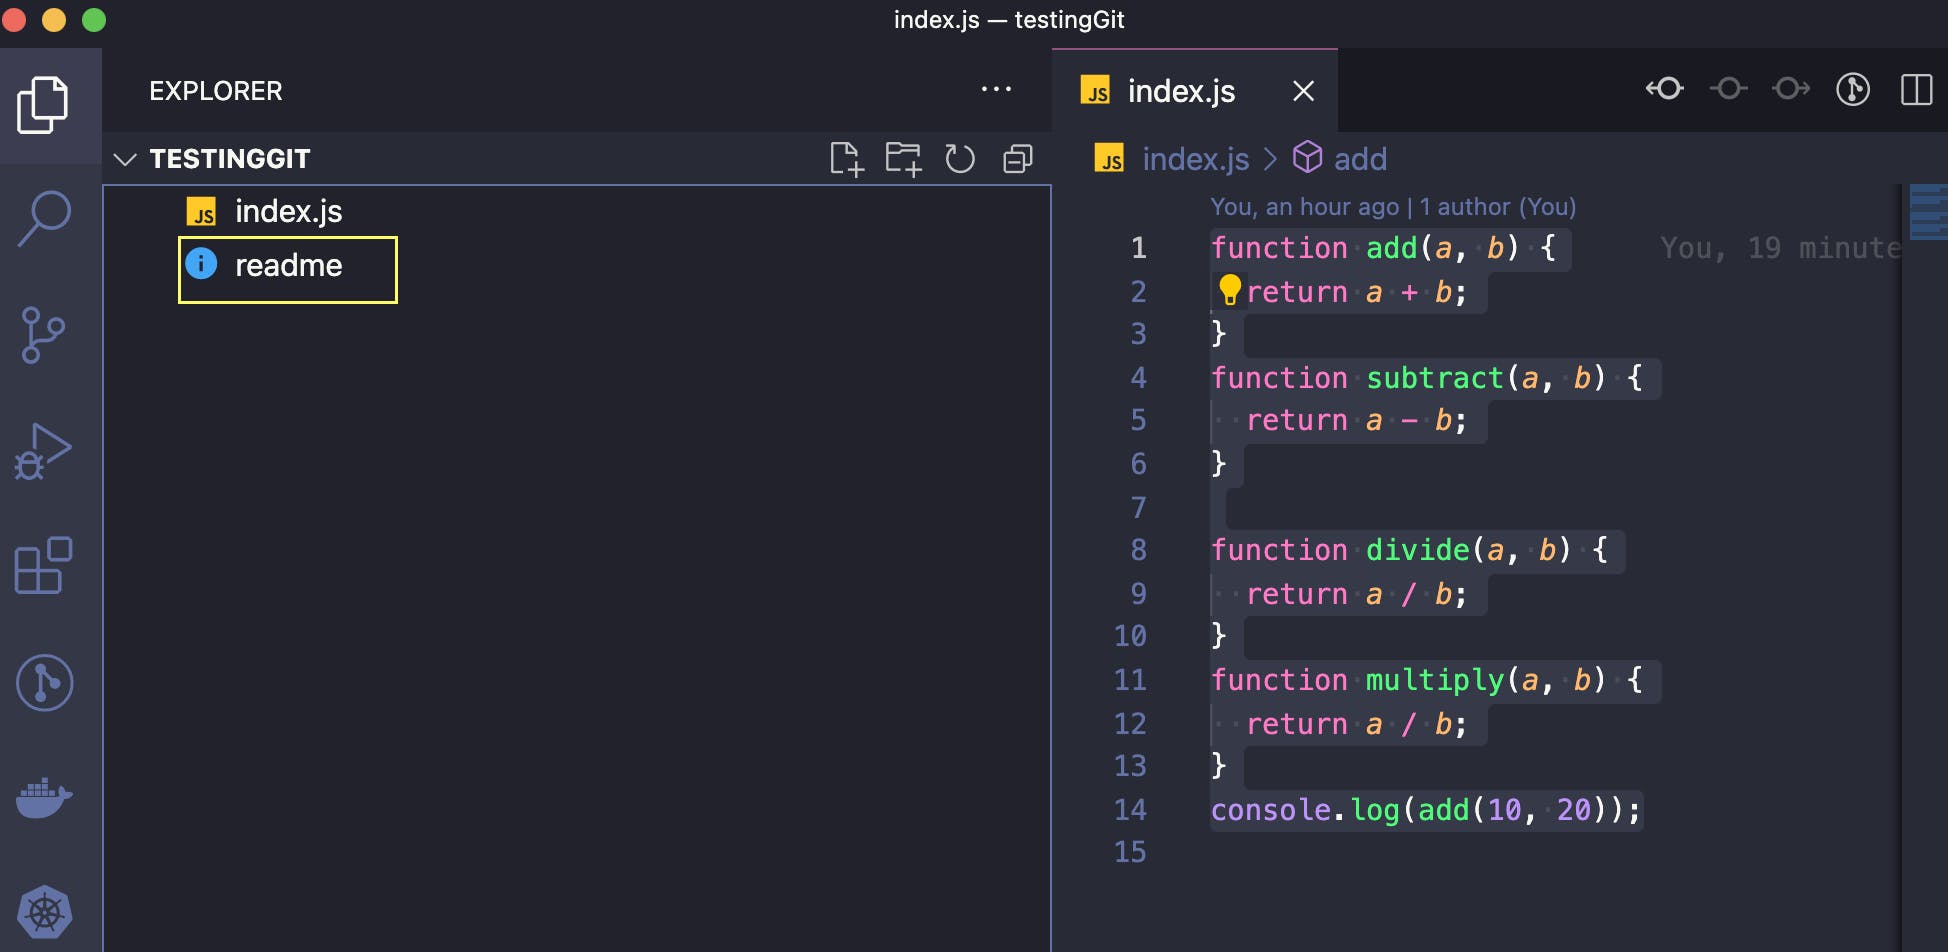The image size is (1948, 952).
Task: Click the inline blame 'You, 19 minute' text
Action: pos(1780,248)
